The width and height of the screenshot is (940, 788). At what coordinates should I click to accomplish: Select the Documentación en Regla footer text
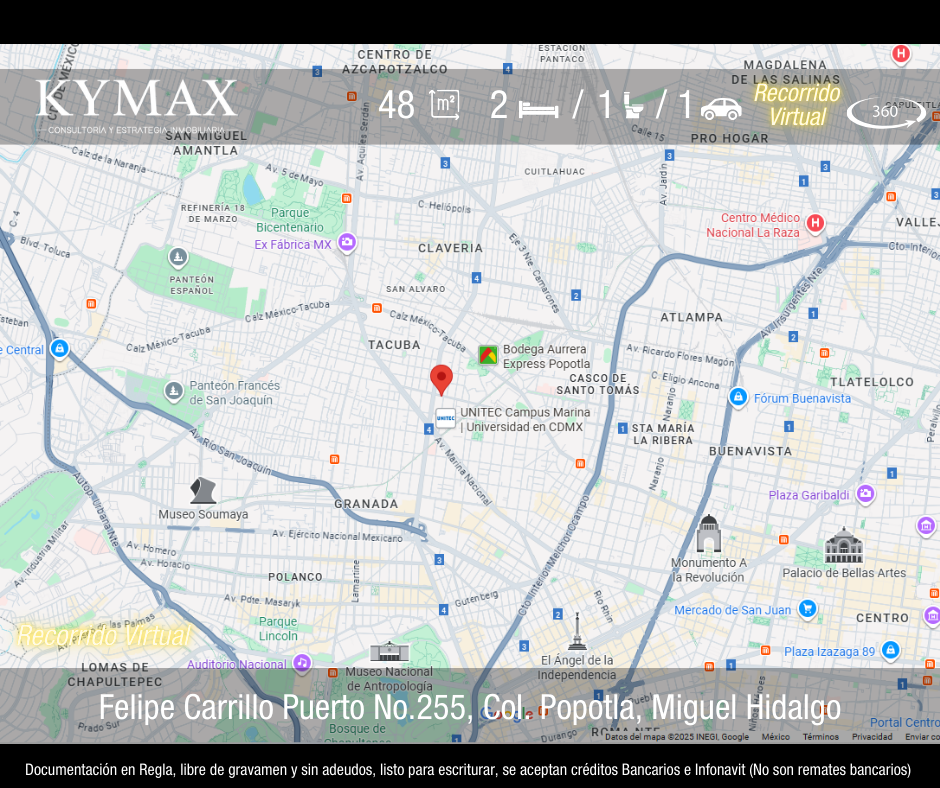(467, 769)
